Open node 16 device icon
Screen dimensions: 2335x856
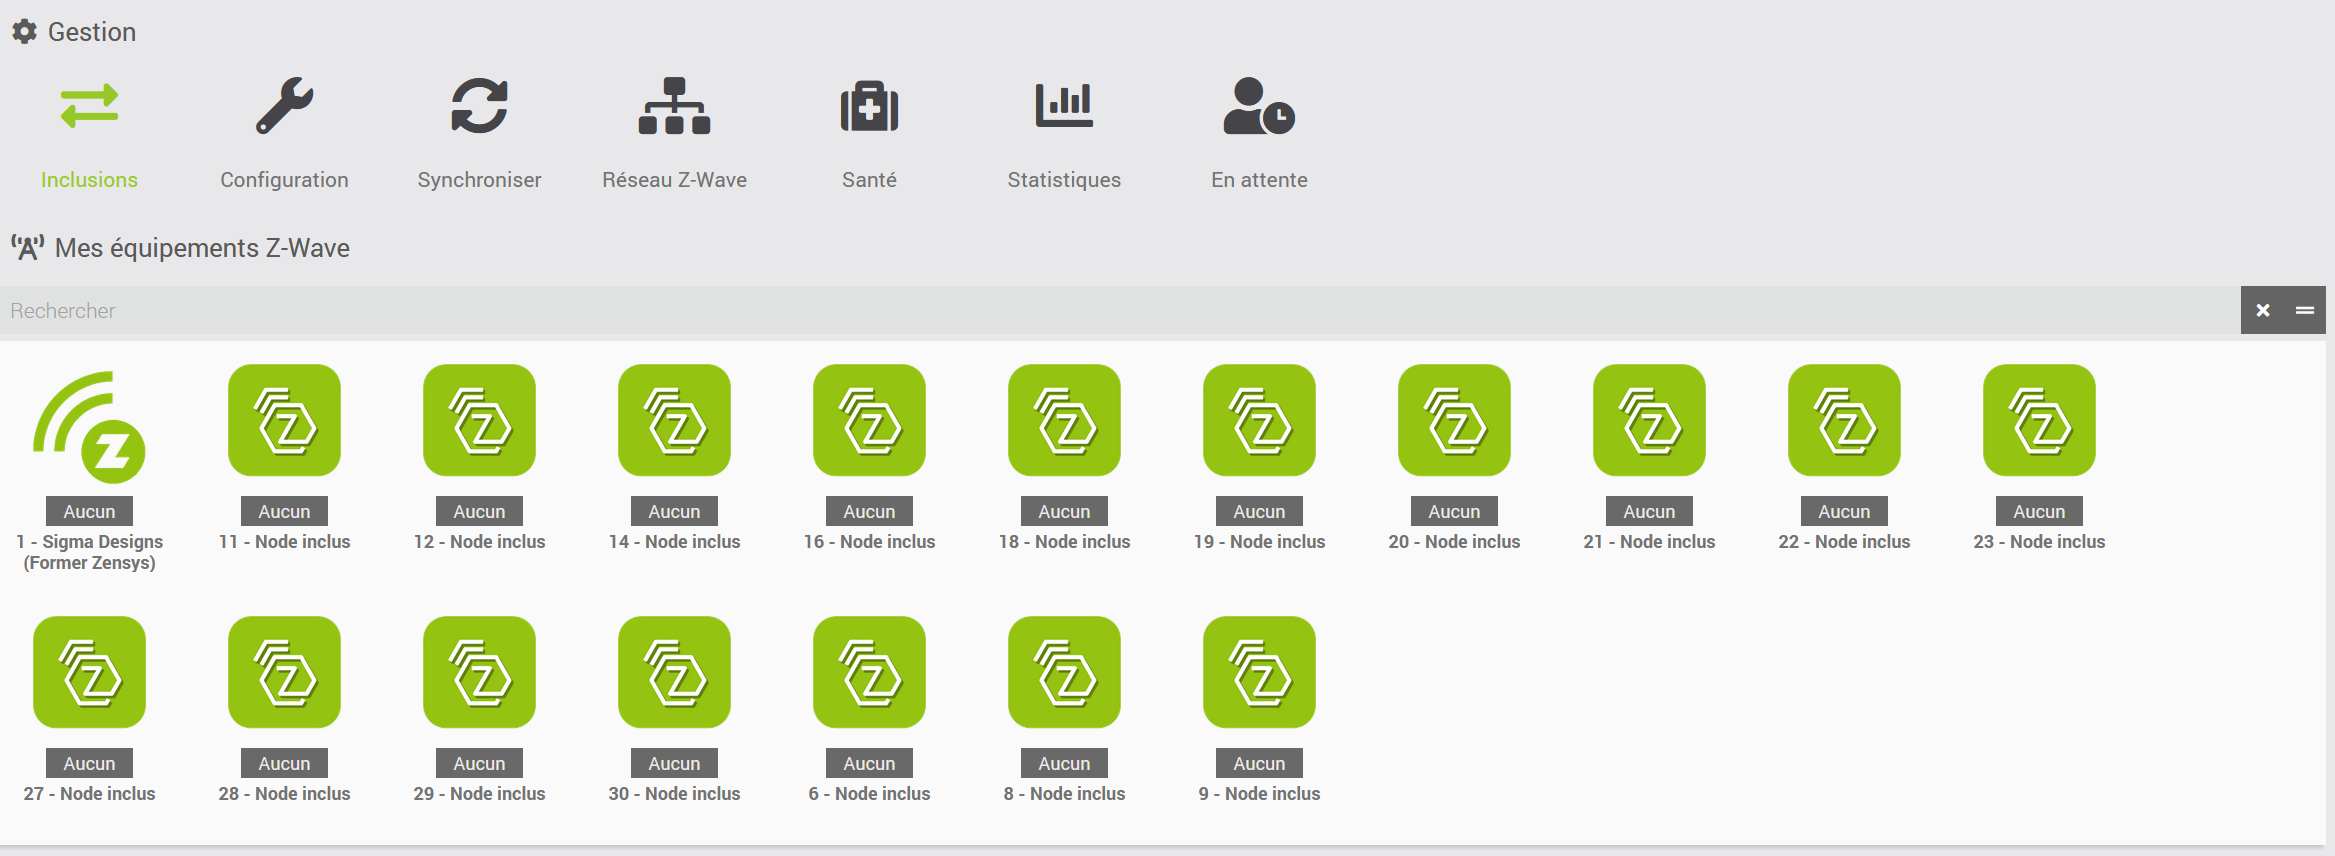[869, 420]
